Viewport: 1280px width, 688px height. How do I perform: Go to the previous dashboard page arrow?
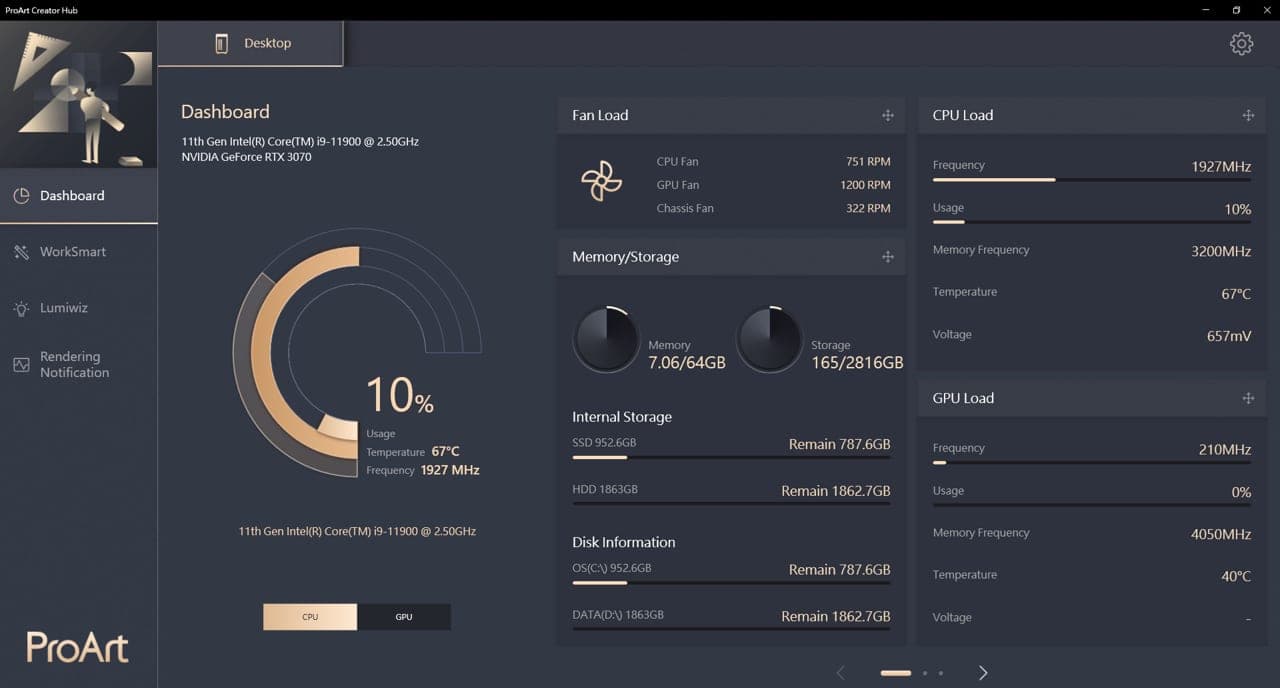click(840, 673)
